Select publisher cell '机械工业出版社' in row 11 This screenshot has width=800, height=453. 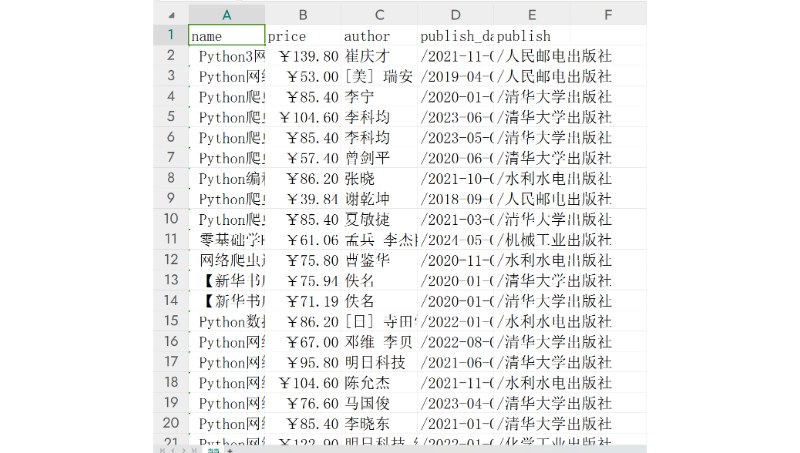pyautogui.click(x=532, y=240)
